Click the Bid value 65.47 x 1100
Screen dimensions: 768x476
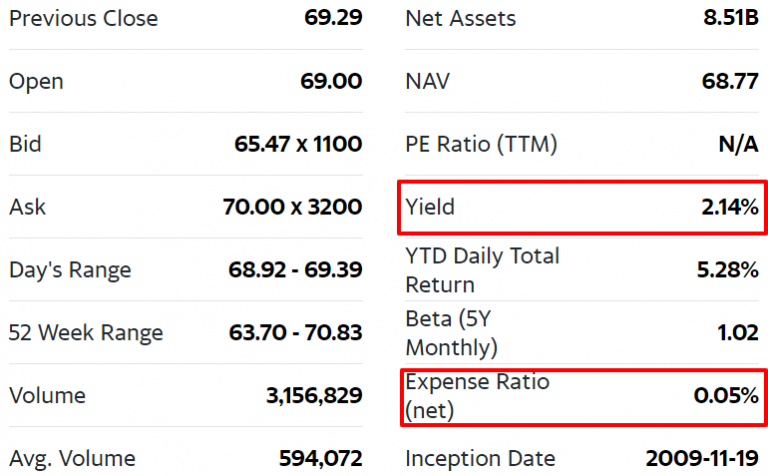[x=298, y=144]
